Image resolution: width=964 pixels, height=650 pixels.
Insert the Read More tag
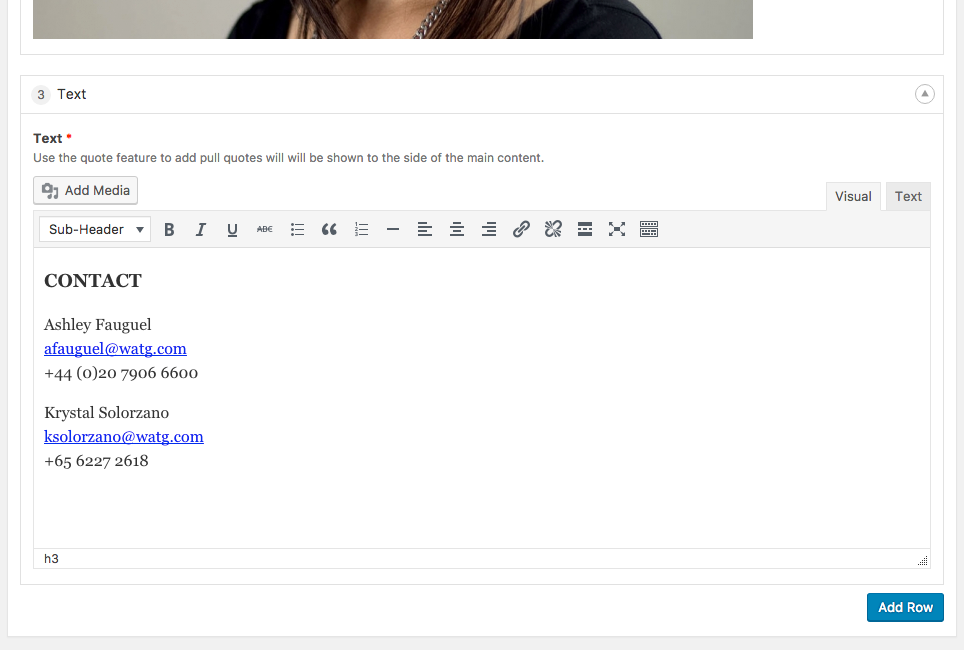click(585, 230)
